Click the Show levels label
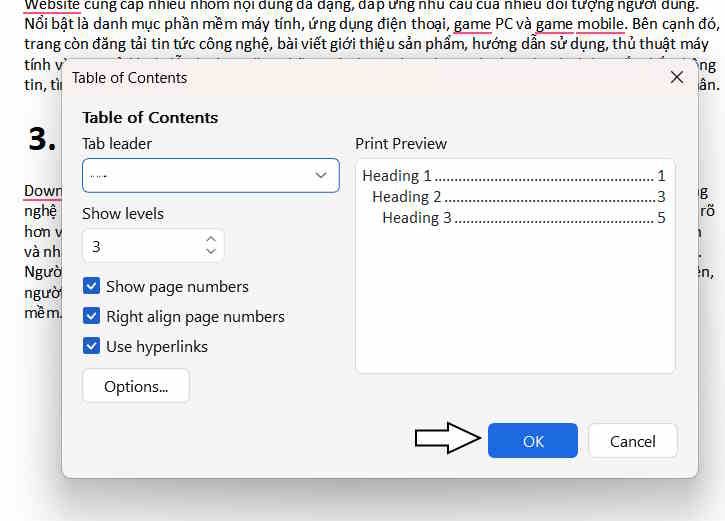The width and height of the screenshot is (725, 521). tap(123, 214)
